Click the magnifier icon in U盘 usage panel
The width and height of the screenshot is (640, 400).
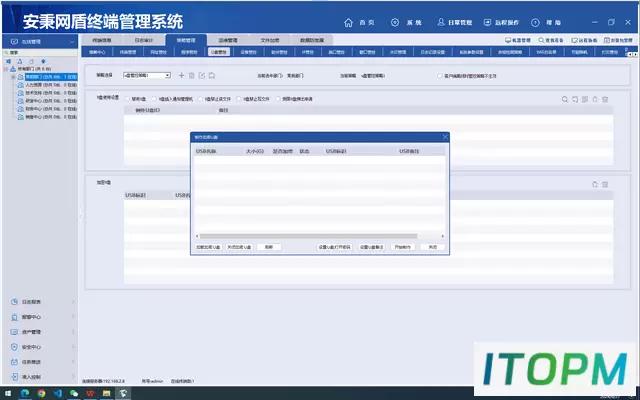pos(565,99)
